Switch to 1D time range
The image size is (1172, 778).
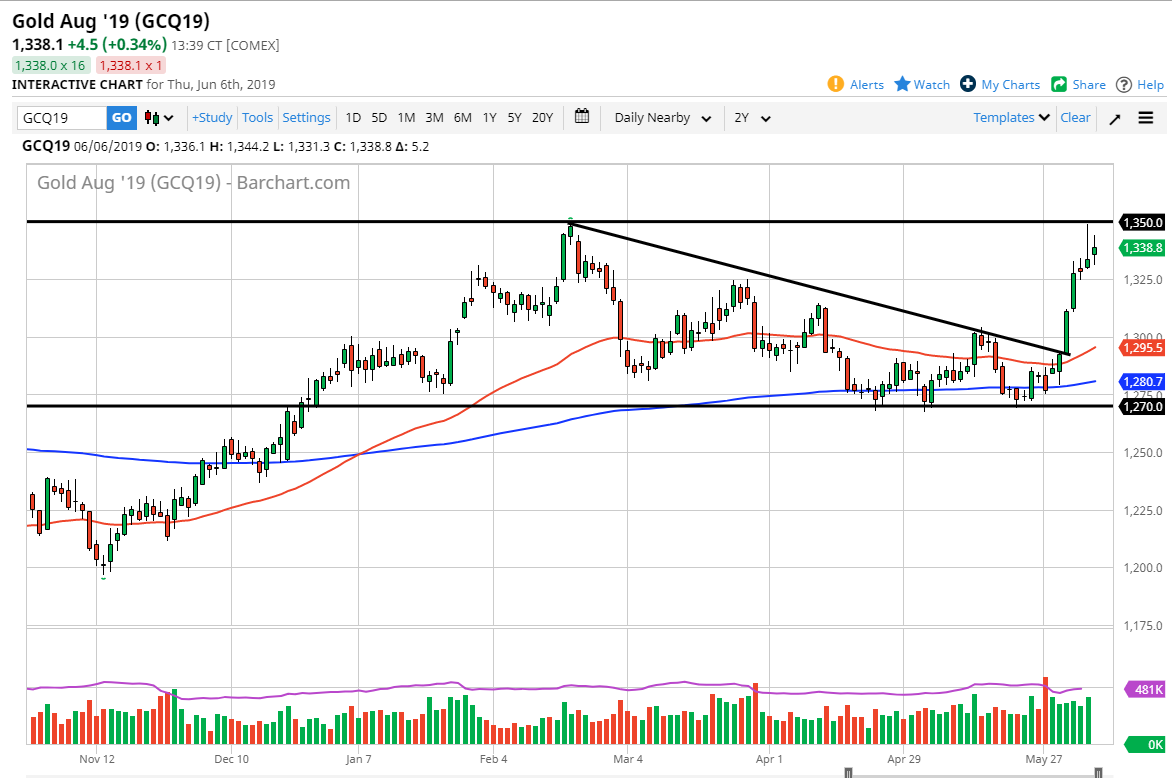click(353, 118)
